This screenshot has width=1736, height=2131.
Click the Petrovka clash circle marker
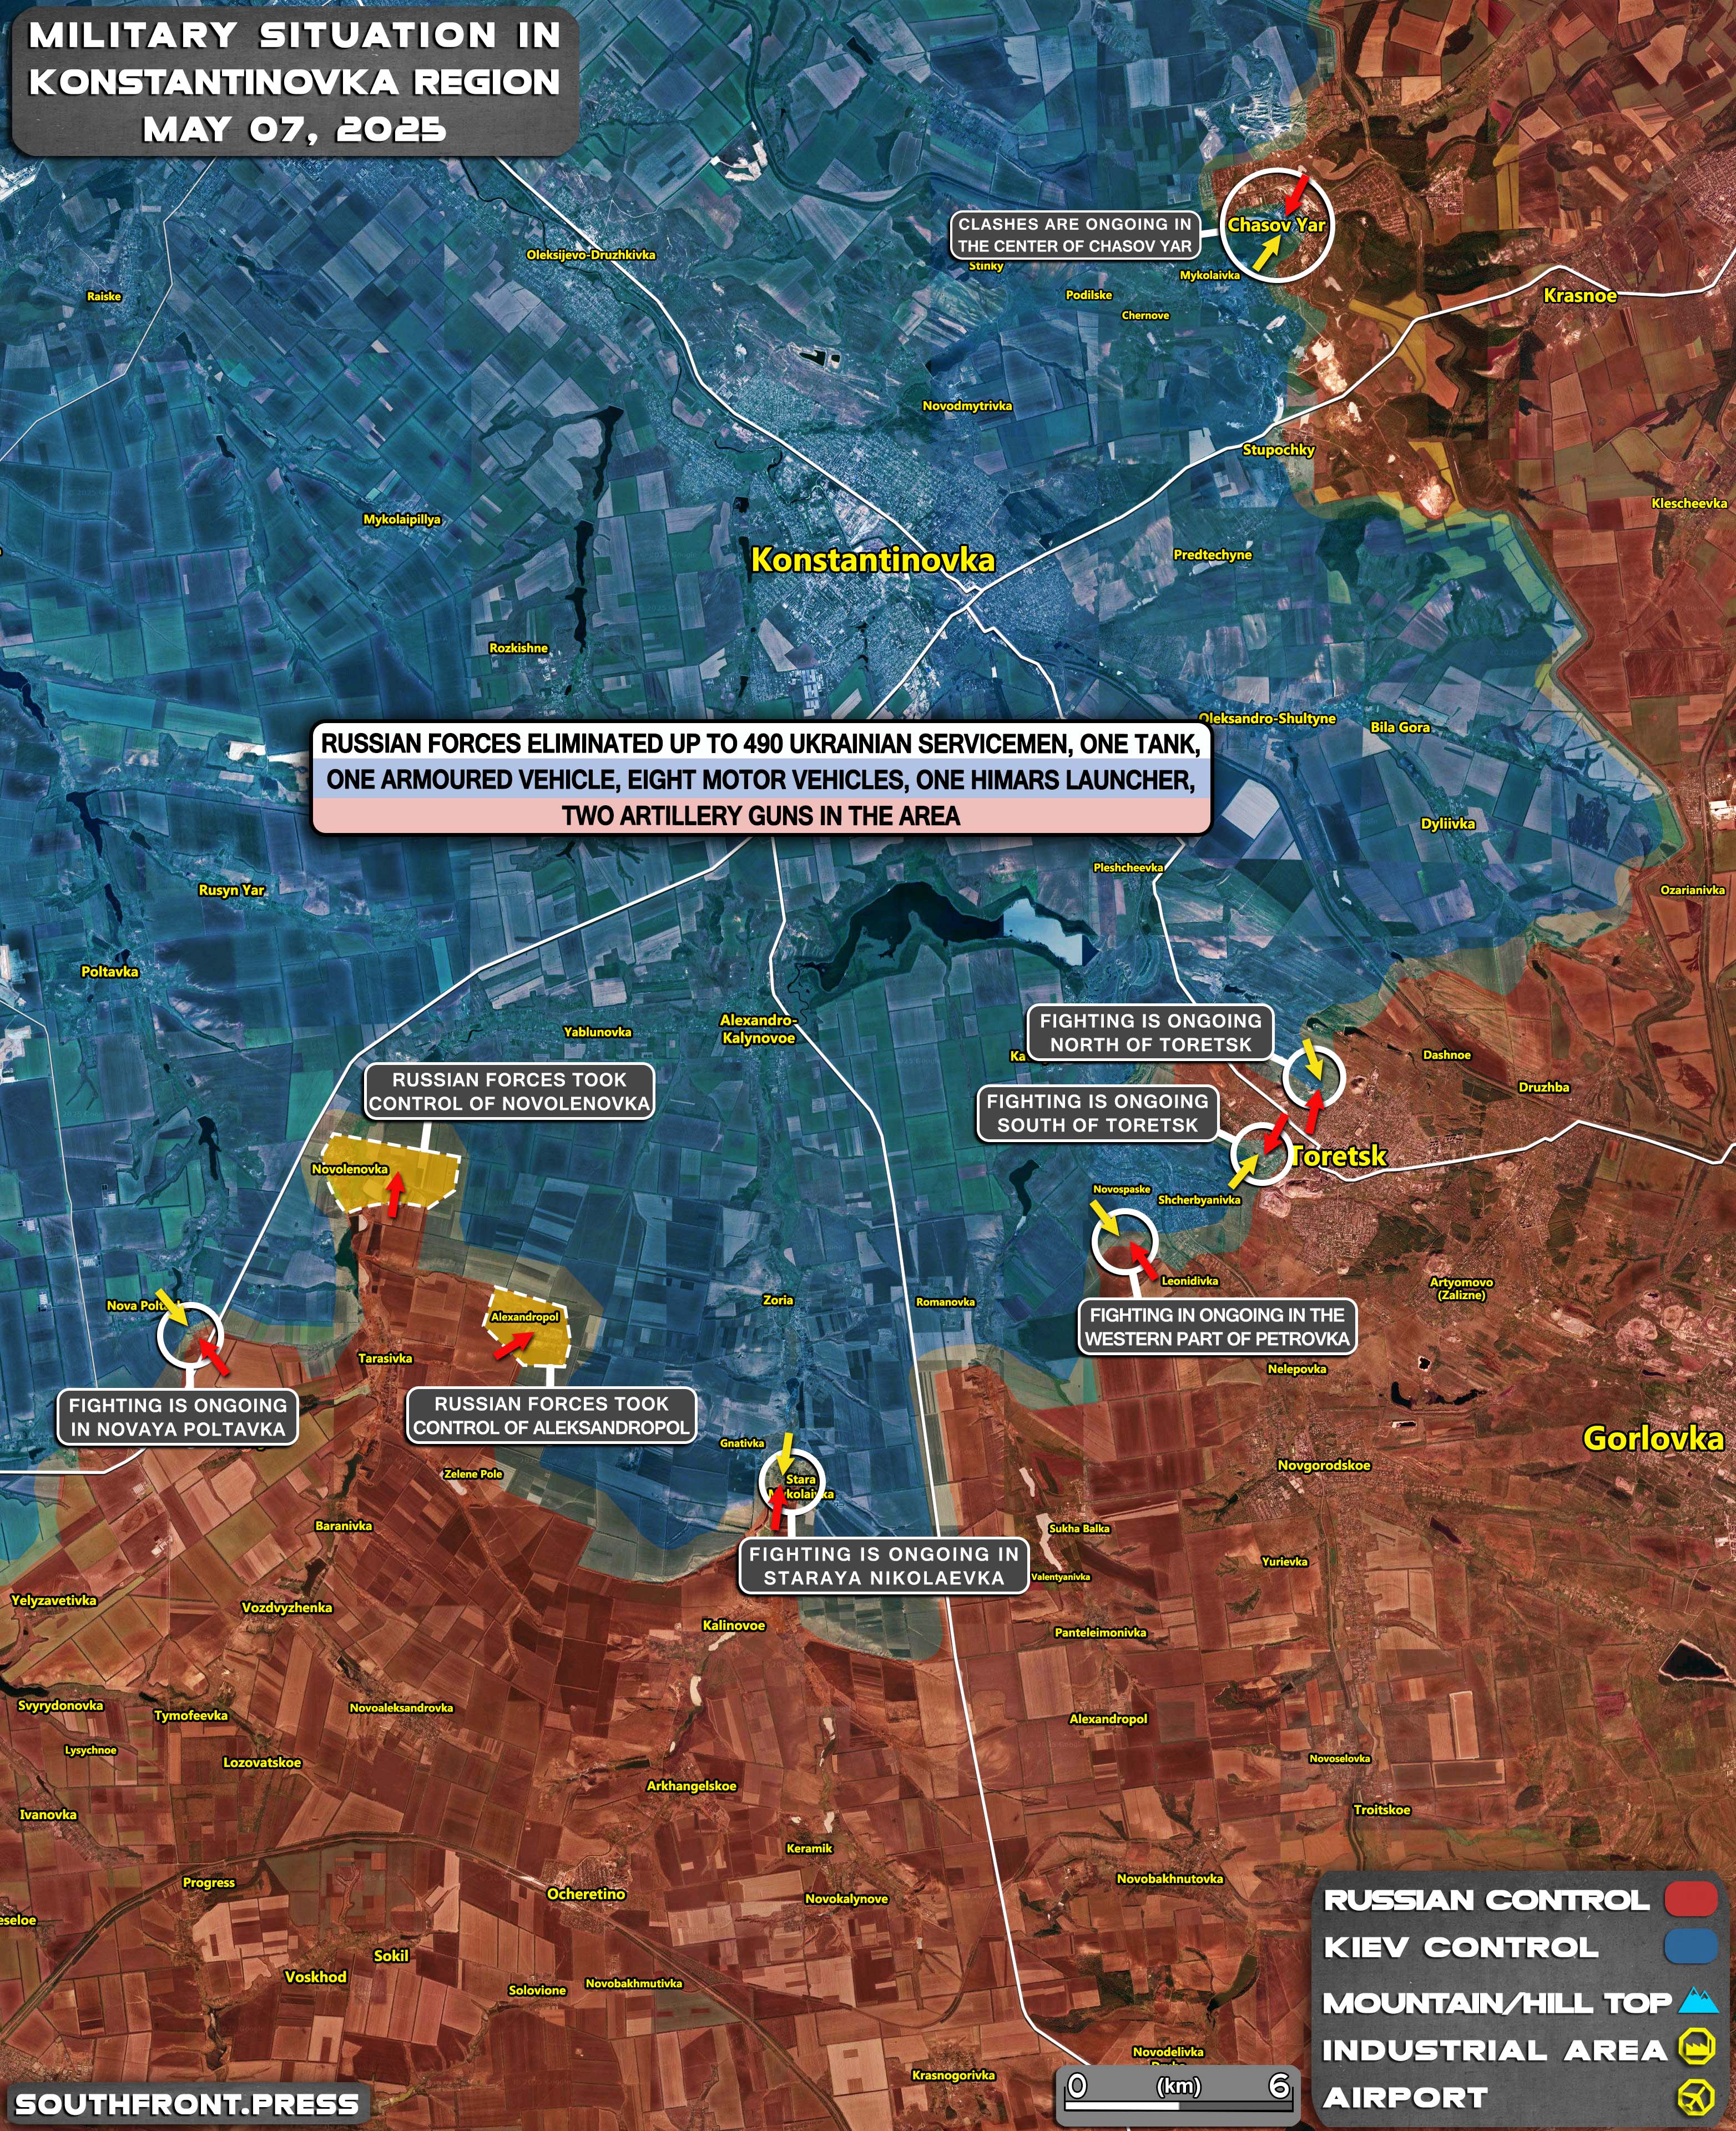point(1124,1241)
